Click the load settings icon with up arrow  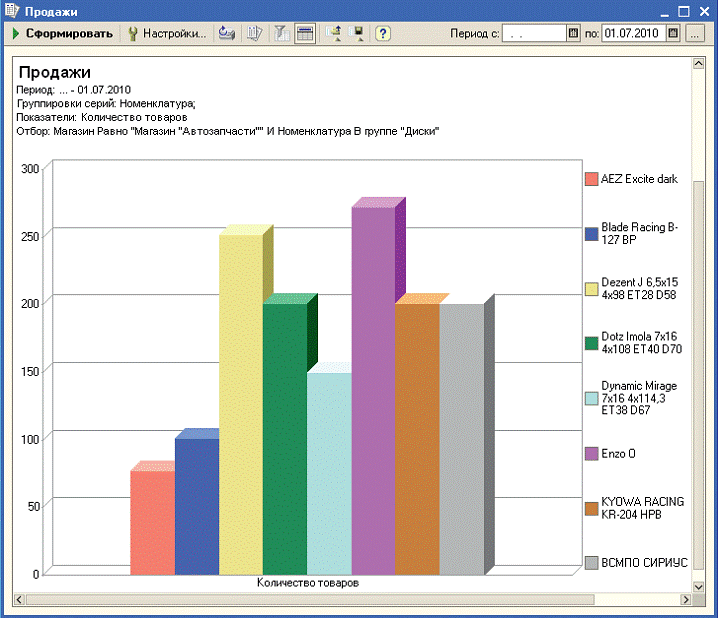pyautogui.click(x=334, y=33)
